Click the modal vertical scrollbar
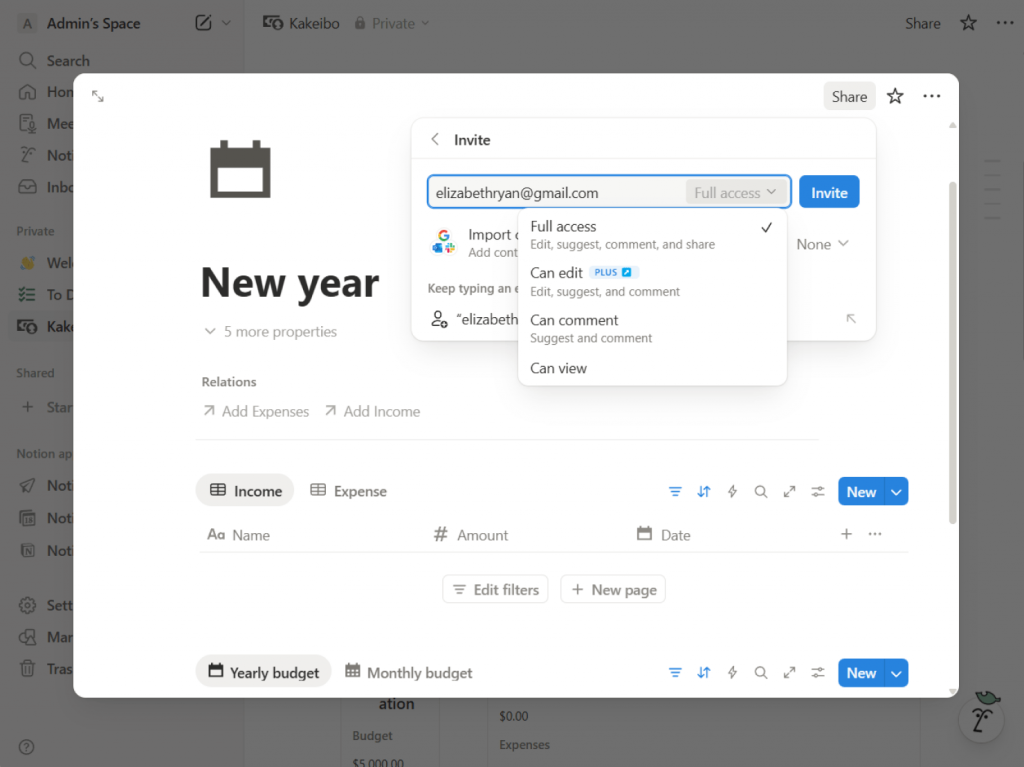The height and width of the screenshot is (767, 1024). click(x=952, y=353)
